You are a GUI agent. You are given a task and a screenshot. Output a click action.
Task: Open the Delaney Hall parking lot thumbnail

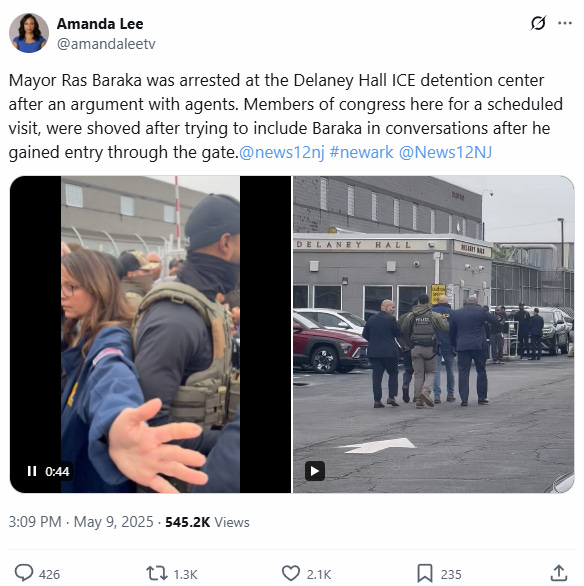pyautogui.click(x=433, y=334)
